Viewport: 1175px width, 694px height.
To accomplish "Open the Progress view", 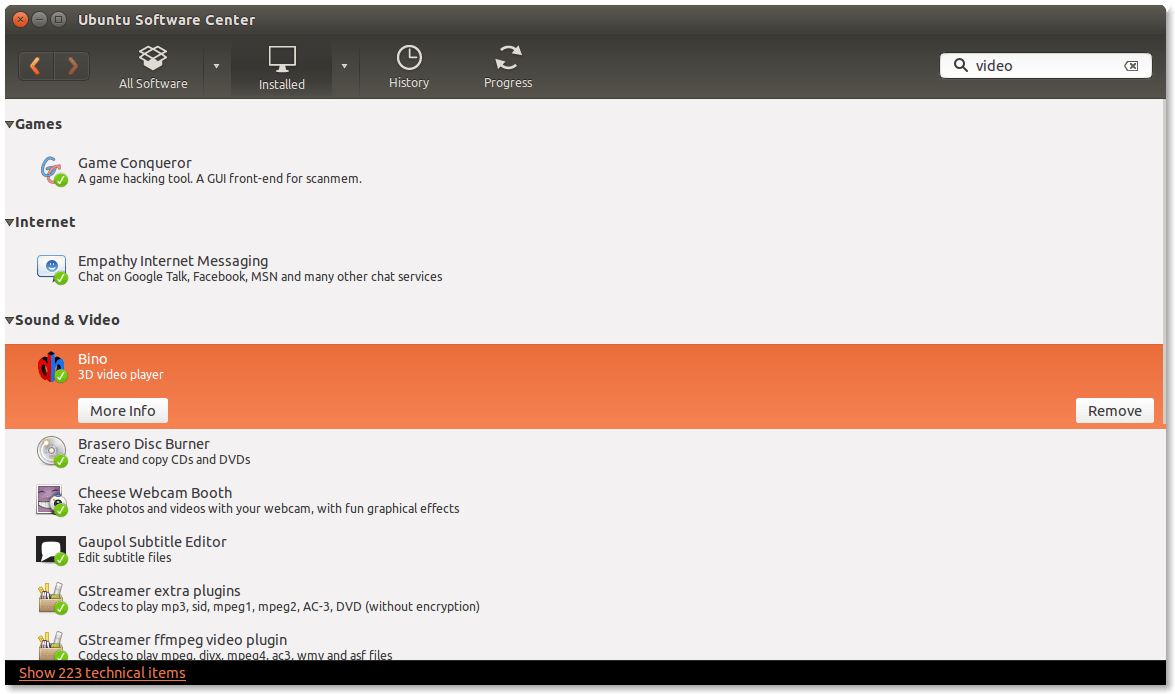I will coord(508,67).
